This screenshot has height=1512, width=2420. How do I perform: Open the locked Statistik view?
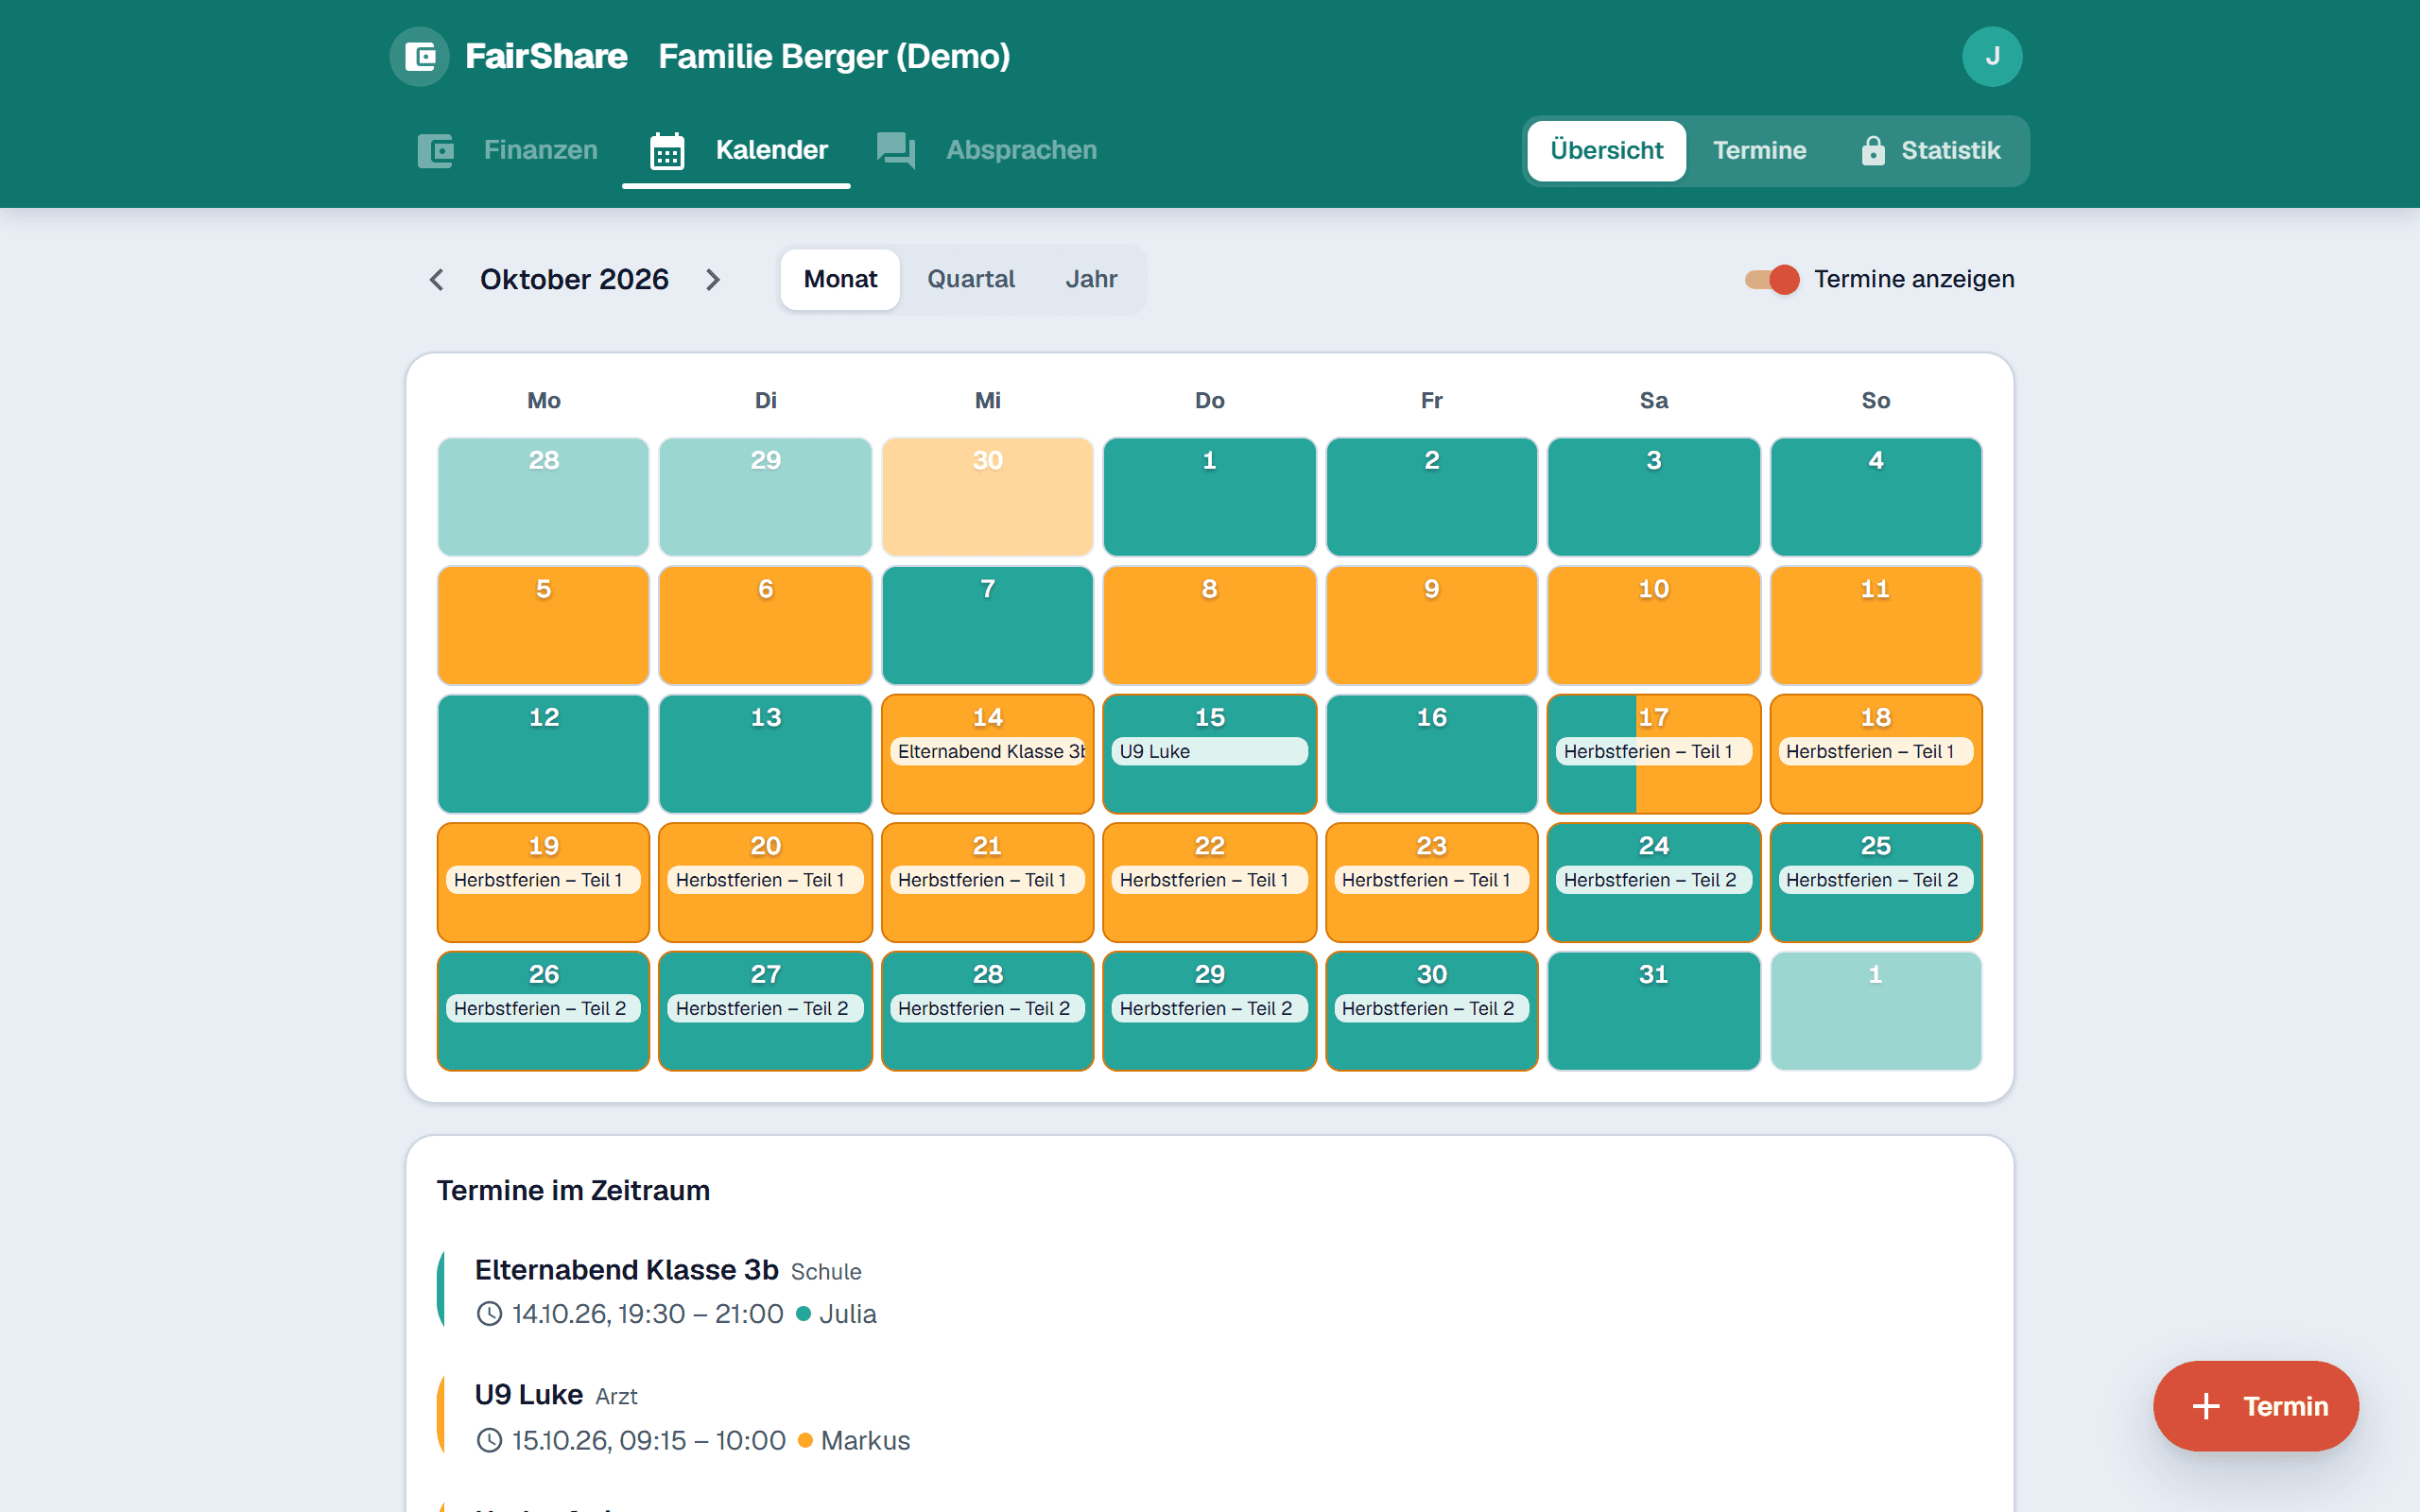pyautogui.click(x=1930, y=151)
